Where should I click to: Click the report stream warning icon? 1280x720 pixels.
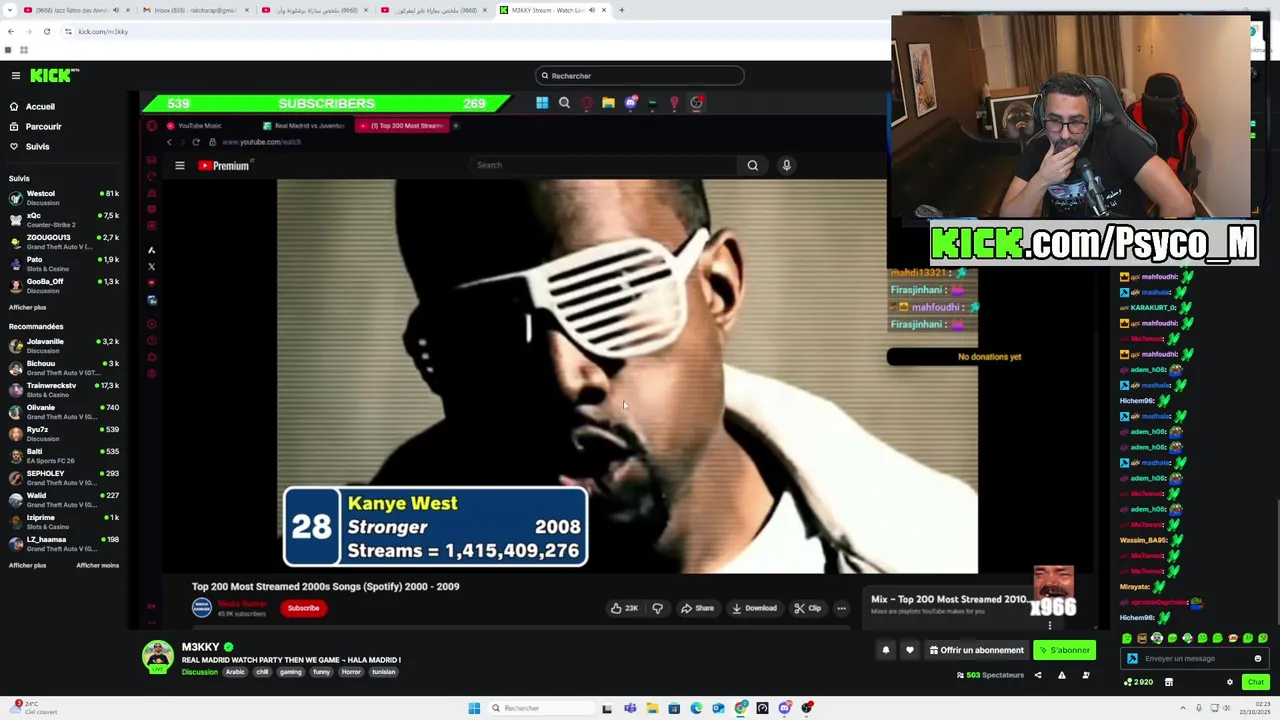pyautogui.click(x=1061, y=675)
